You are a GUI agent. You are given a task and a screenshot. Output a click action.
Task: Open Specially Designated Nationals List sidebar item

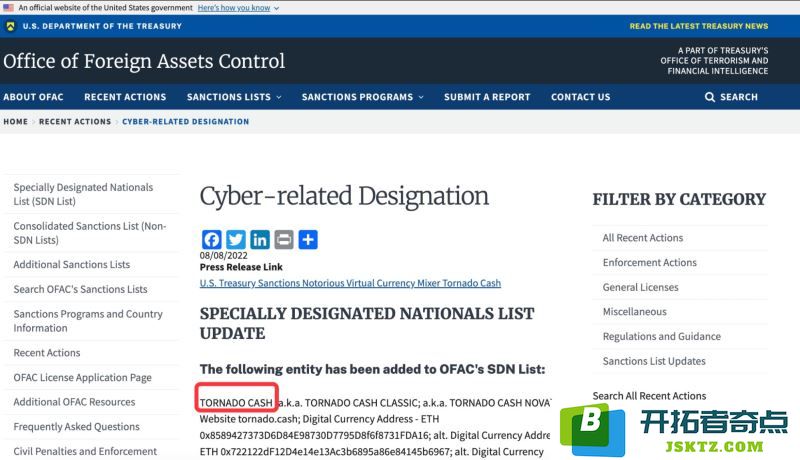92,194
